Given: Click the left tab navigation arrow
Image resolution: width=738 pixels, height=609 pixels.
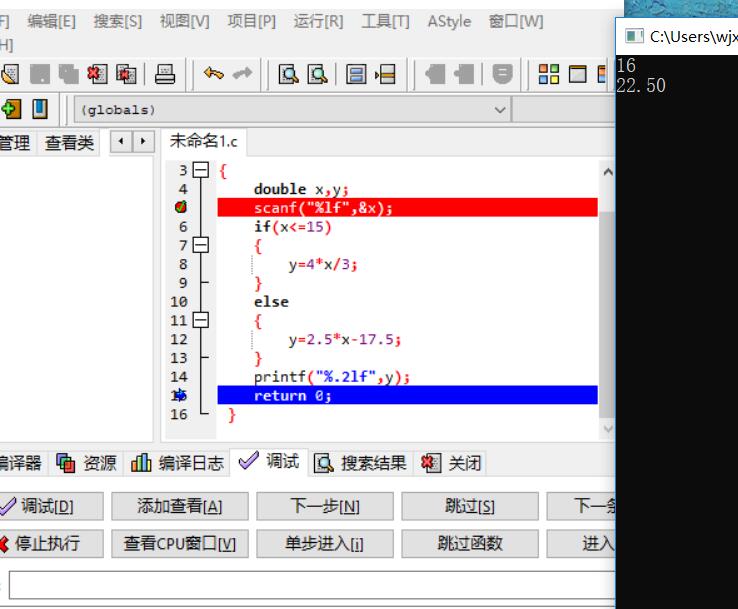Looking at the screenshot, I should (121, 141).
